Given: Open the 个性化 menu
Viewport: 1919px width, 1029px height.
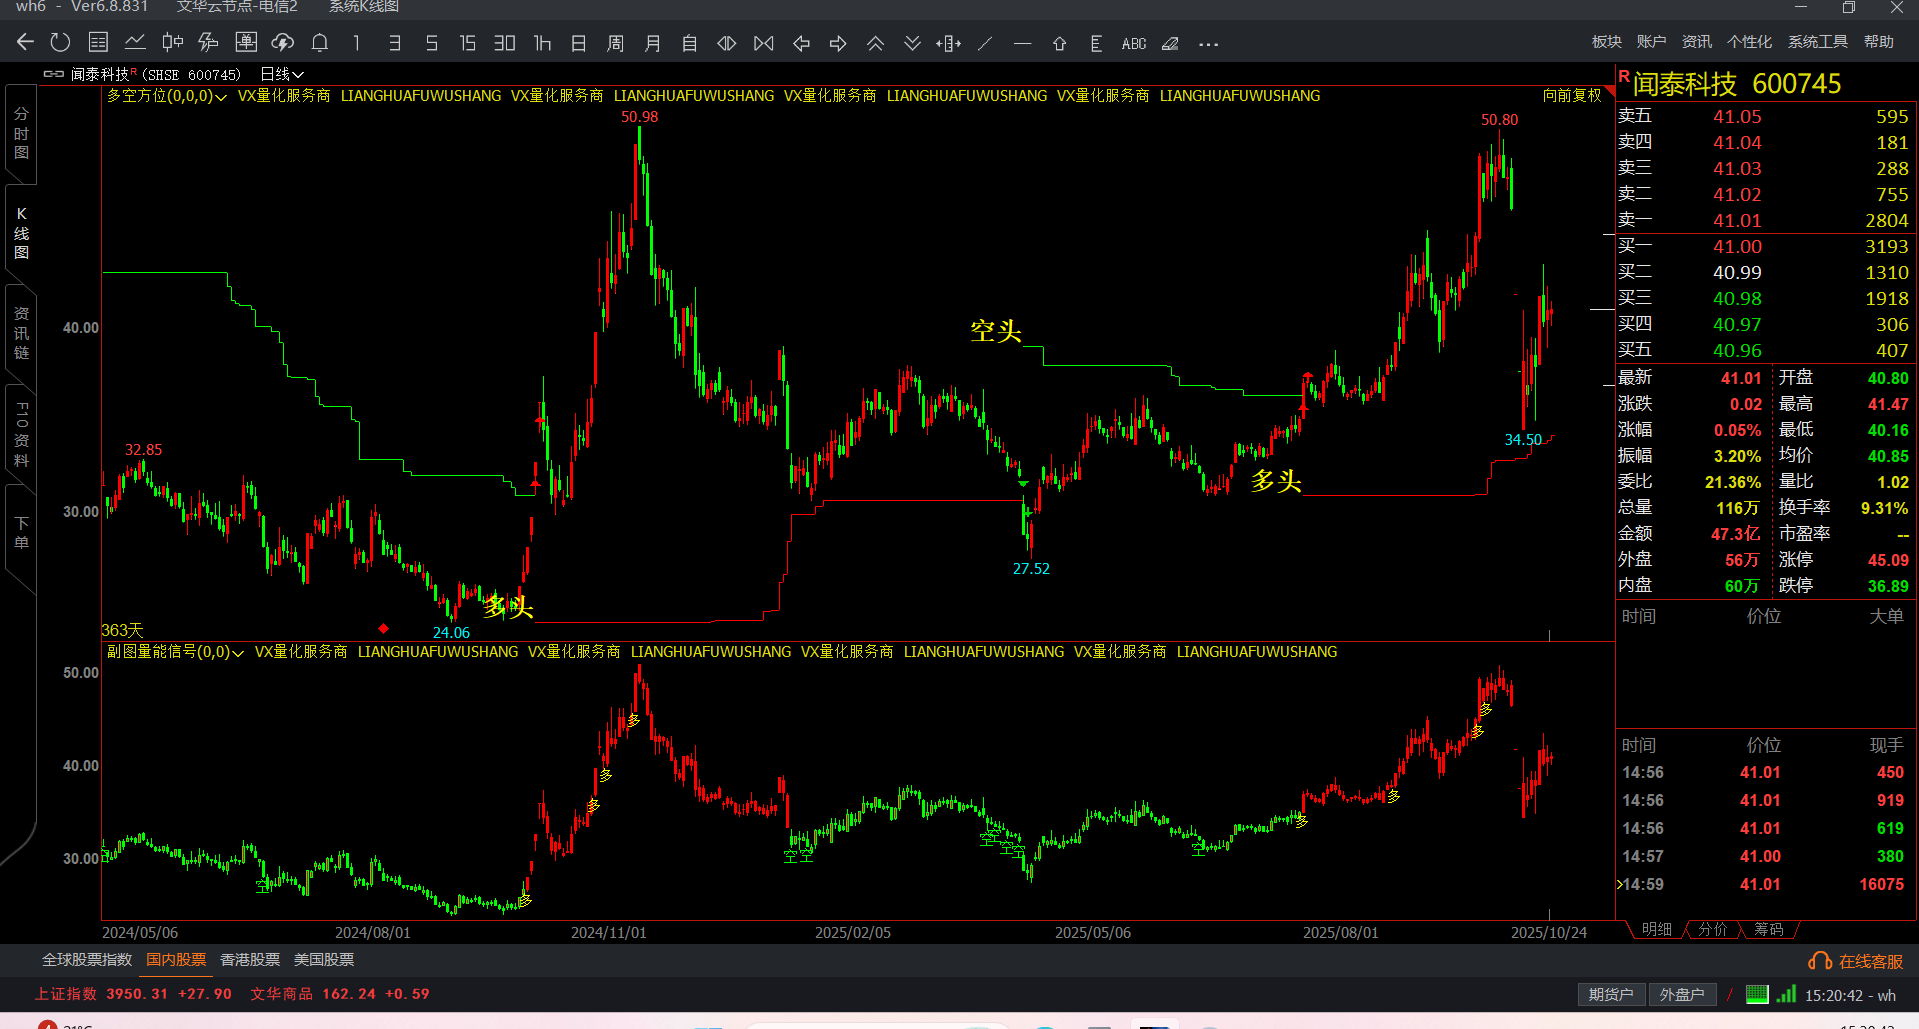Looking at the screenshot, I should click(1749, 41).
